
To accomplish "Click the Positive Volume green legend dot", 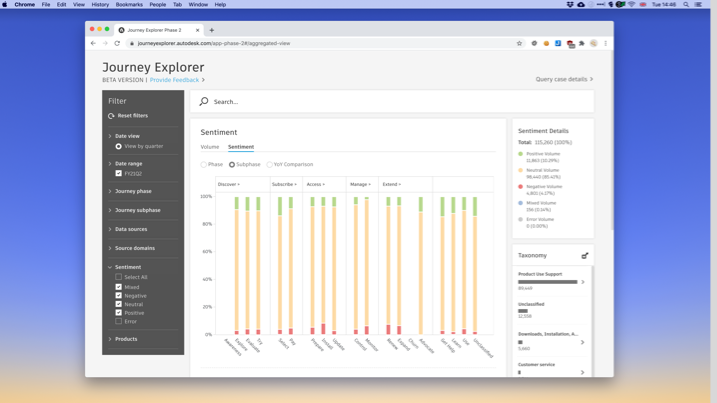I will tap(520, 154).
